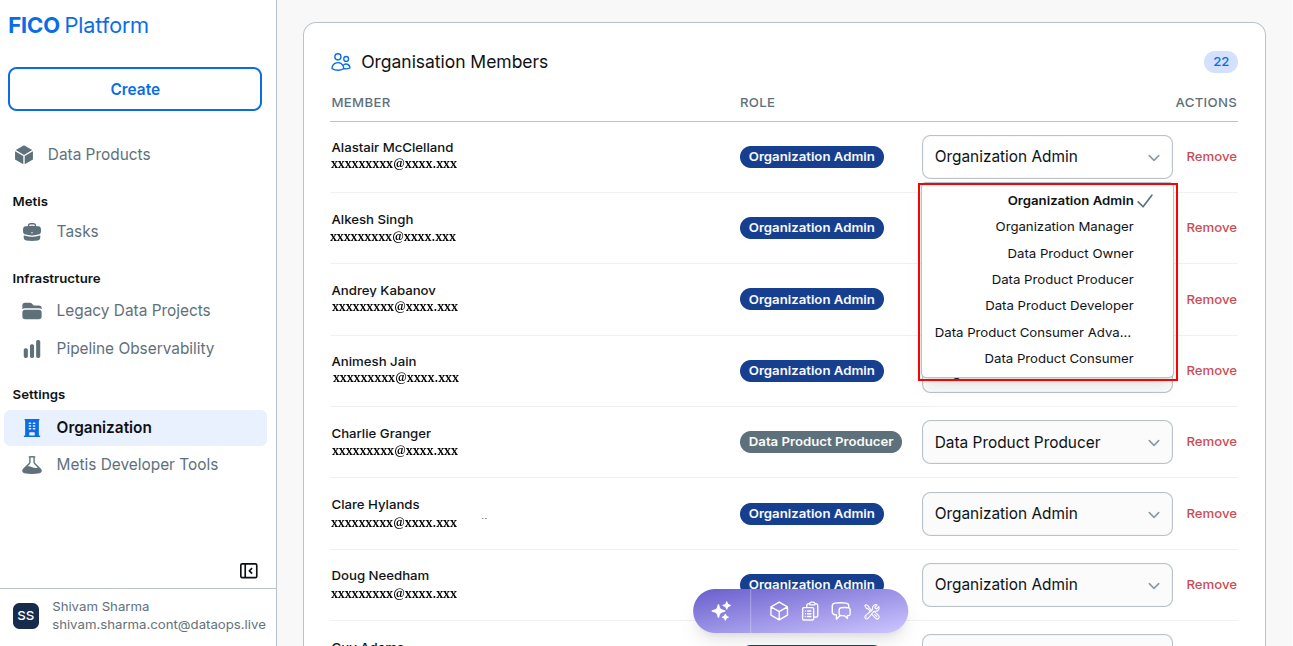
Task: Click the sparkles AI assistant icon
Action: pos(721,611)
